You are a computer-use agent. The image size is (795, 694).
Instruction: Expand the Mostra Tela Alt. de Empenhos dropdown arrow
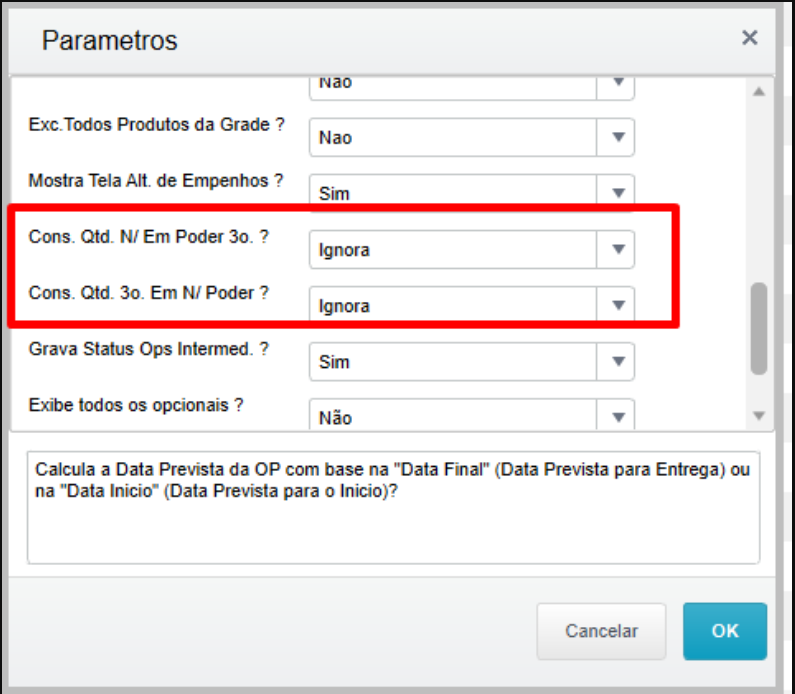coord(616,193)
